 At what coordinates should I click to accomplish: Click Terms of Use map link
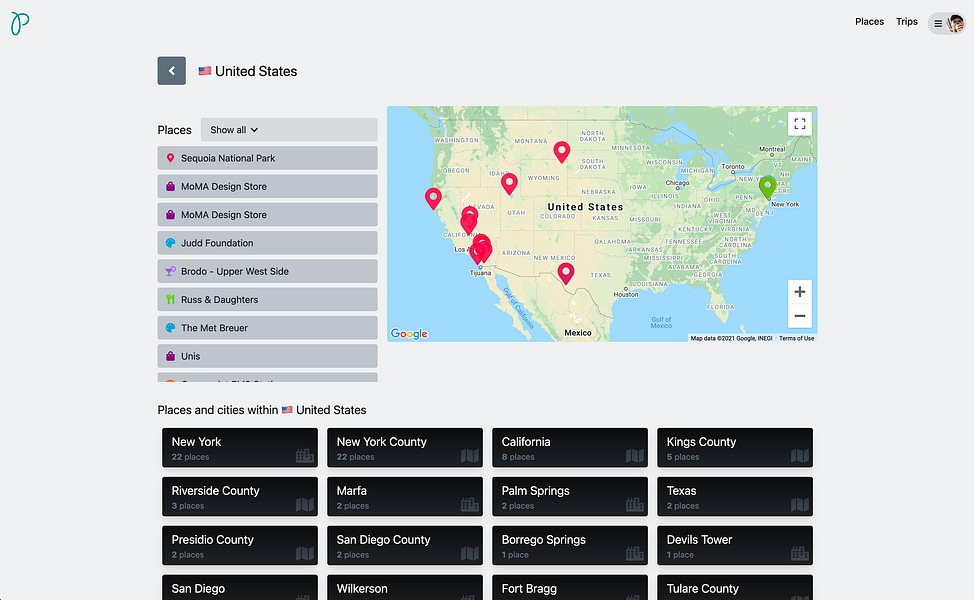pos(796,339)
